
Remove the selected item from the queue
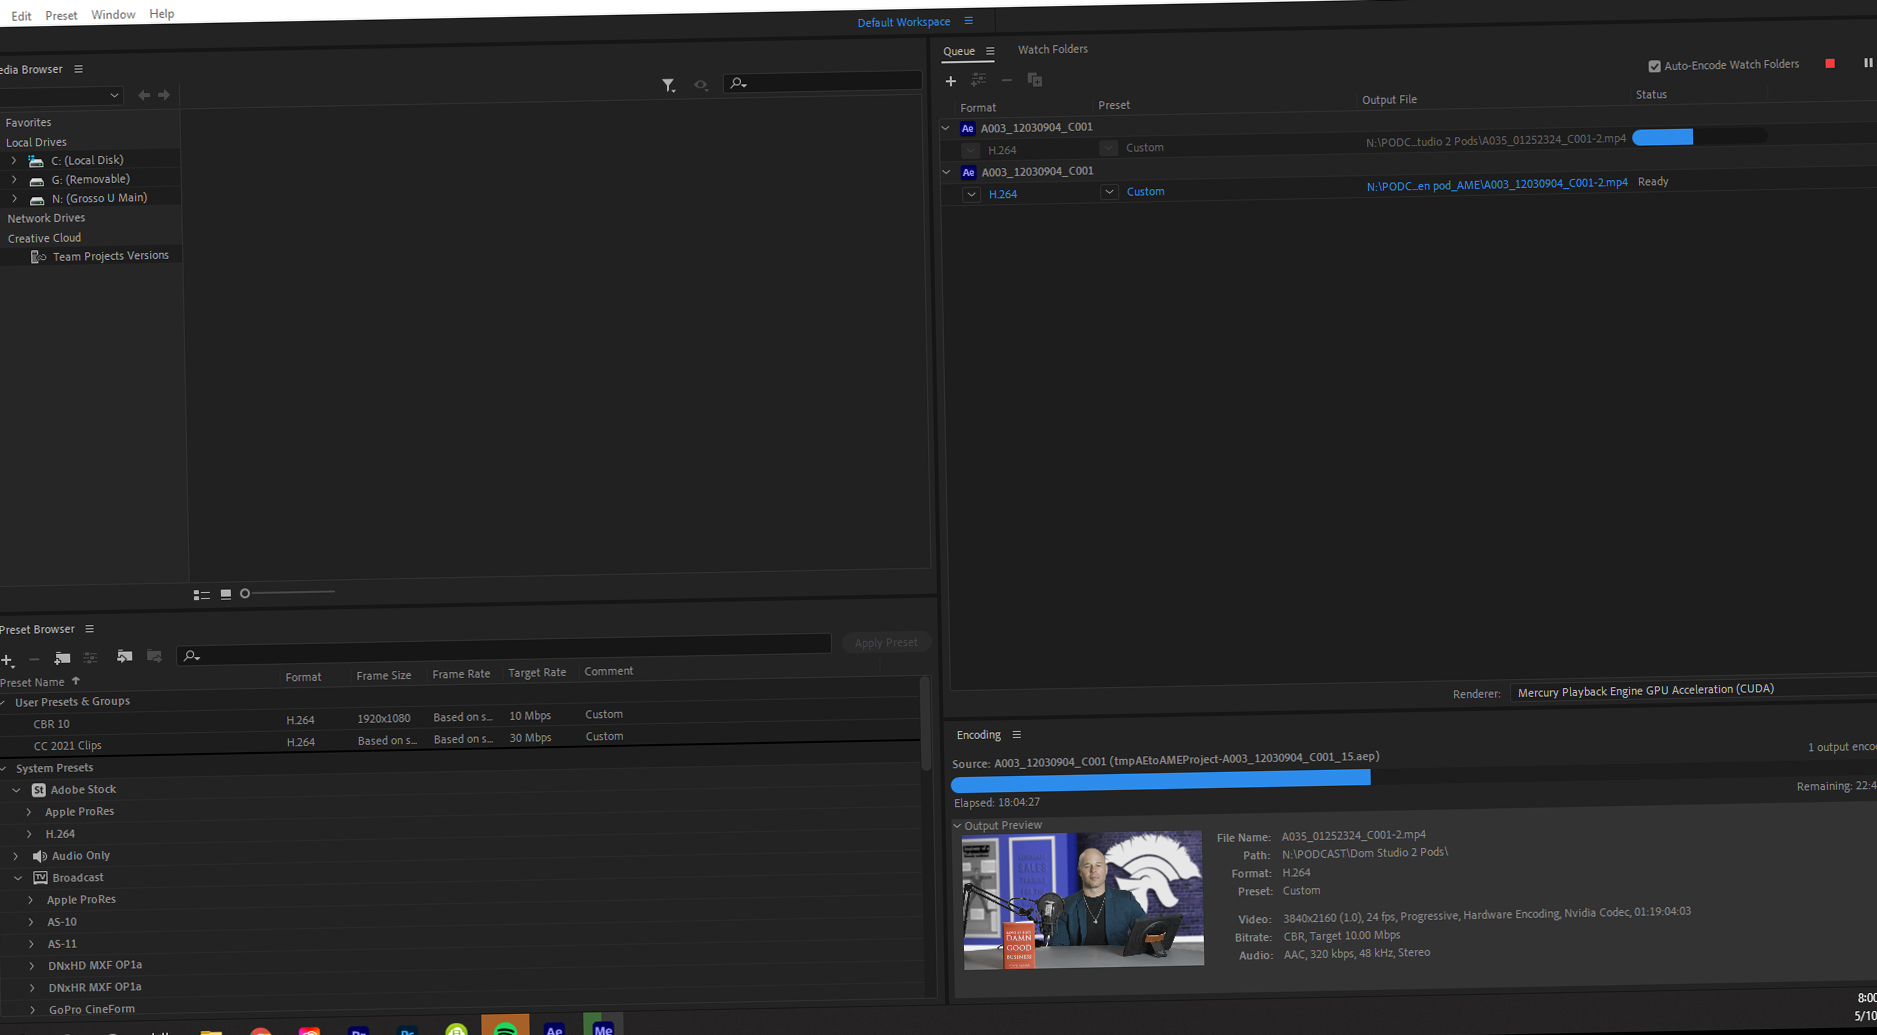(x=1007, y=81)
